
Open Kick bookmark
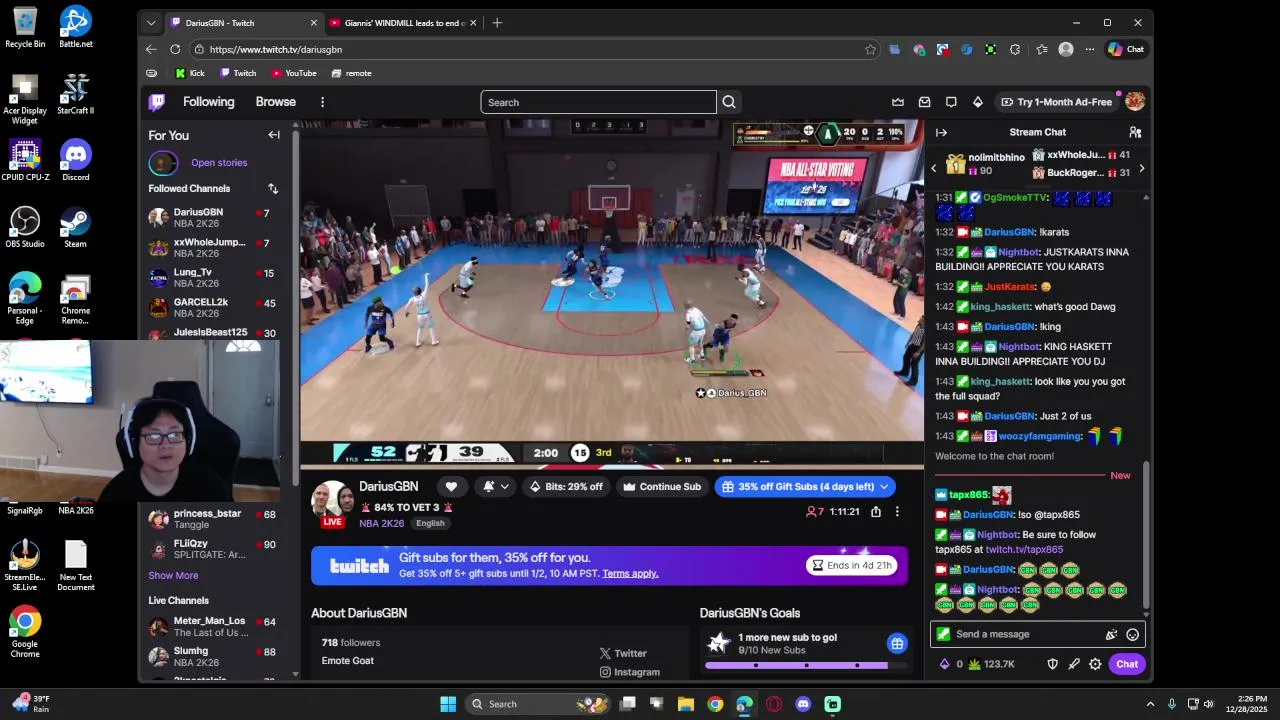point(189,73)
